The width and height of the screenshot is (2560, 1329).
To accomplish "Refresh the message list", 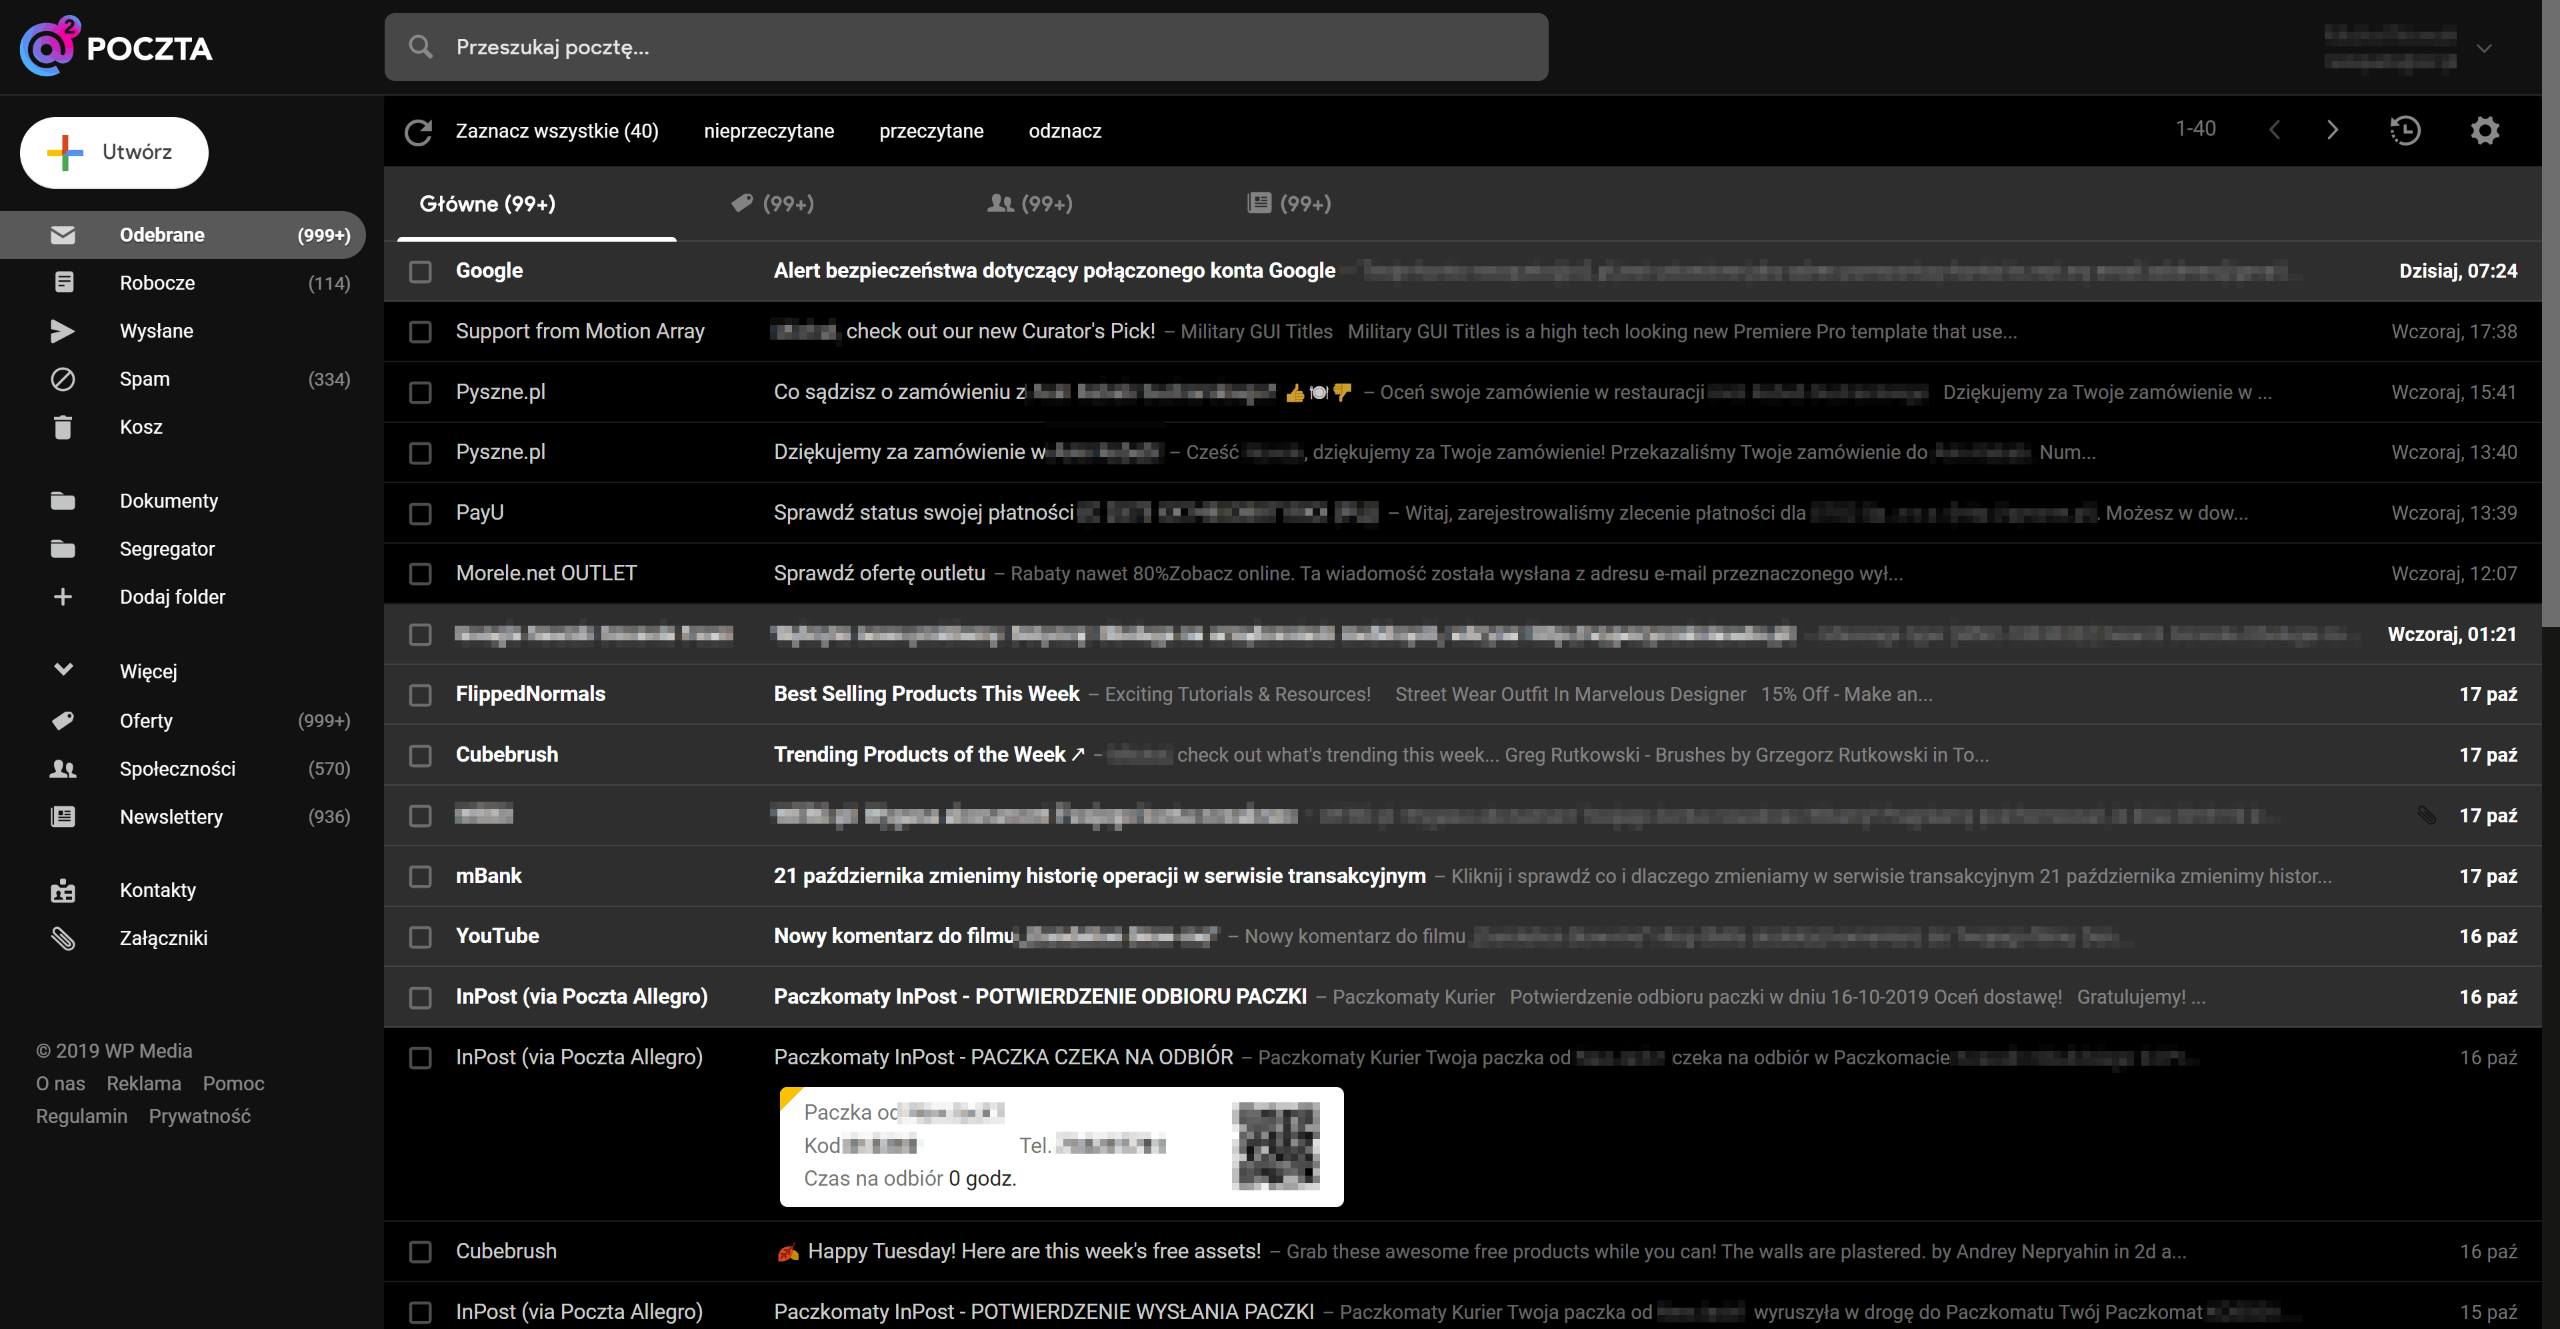I will [x=418, y=130].
